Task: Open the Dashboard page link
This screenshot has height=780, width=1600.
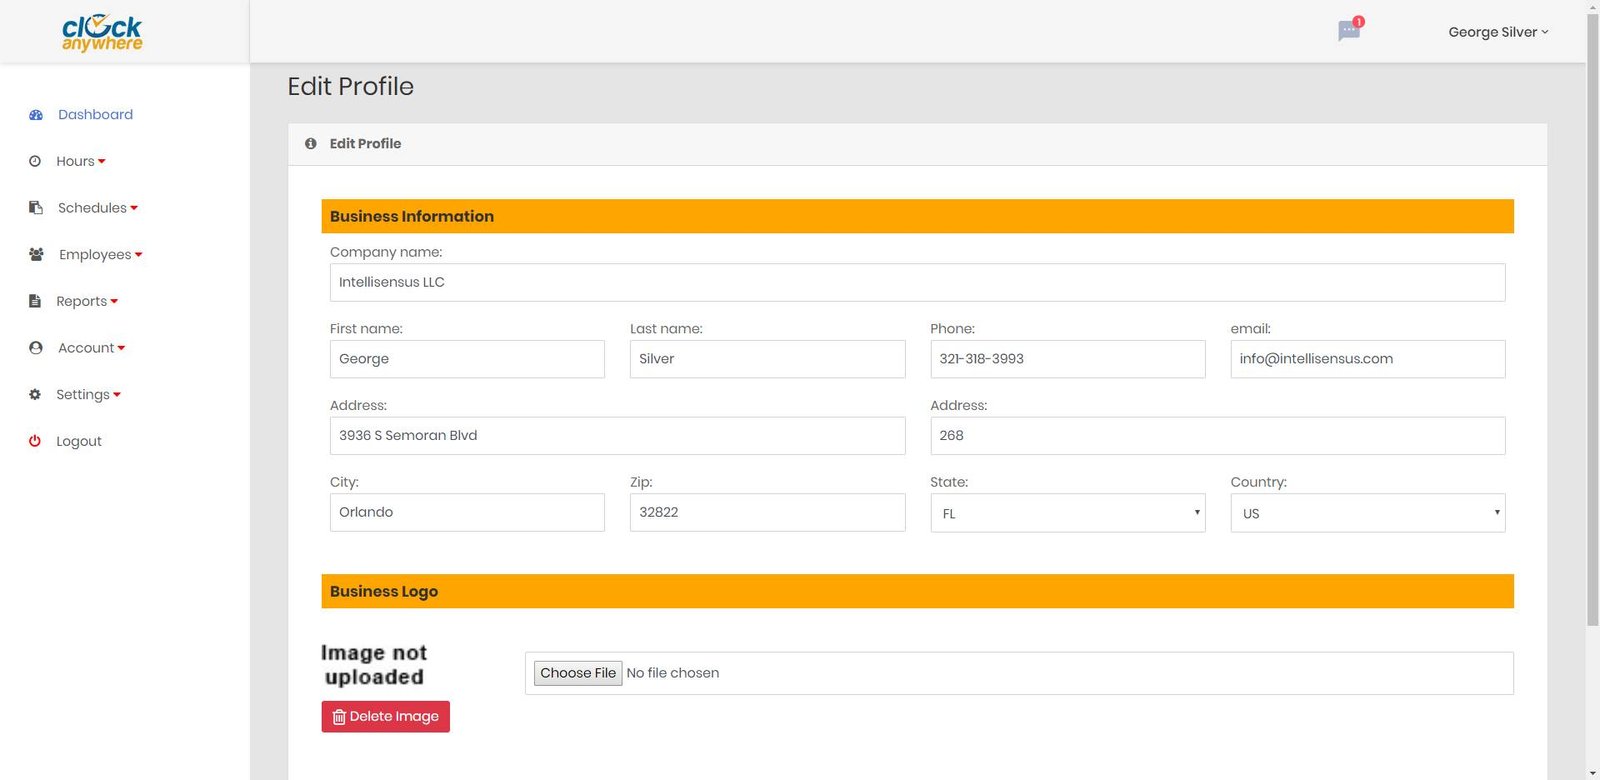Action: pyautogui.click(x=95, y=115)
